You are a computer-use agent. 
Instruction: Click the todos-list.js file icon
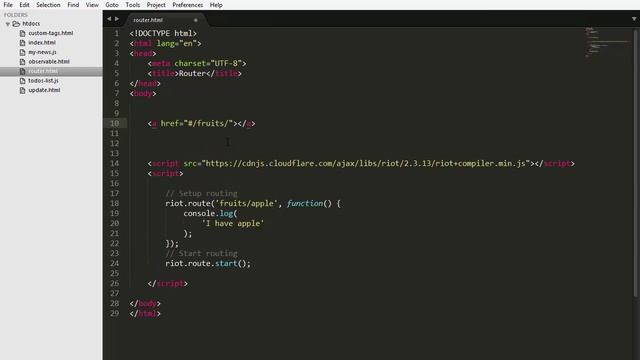[22, 81]
